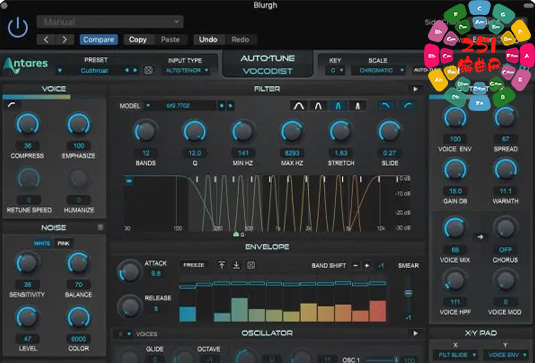Choose the third, highlighted filter band shape
Image resolution: width=535 pixels, height=363 pixels.
point(338,106)
